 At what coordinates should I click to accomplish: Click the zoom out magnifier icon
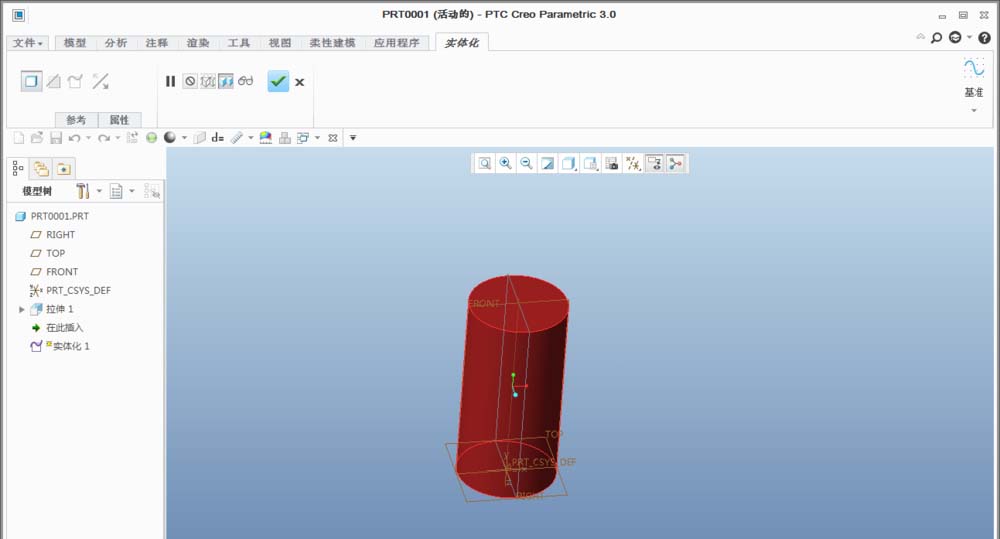(526, 164)
